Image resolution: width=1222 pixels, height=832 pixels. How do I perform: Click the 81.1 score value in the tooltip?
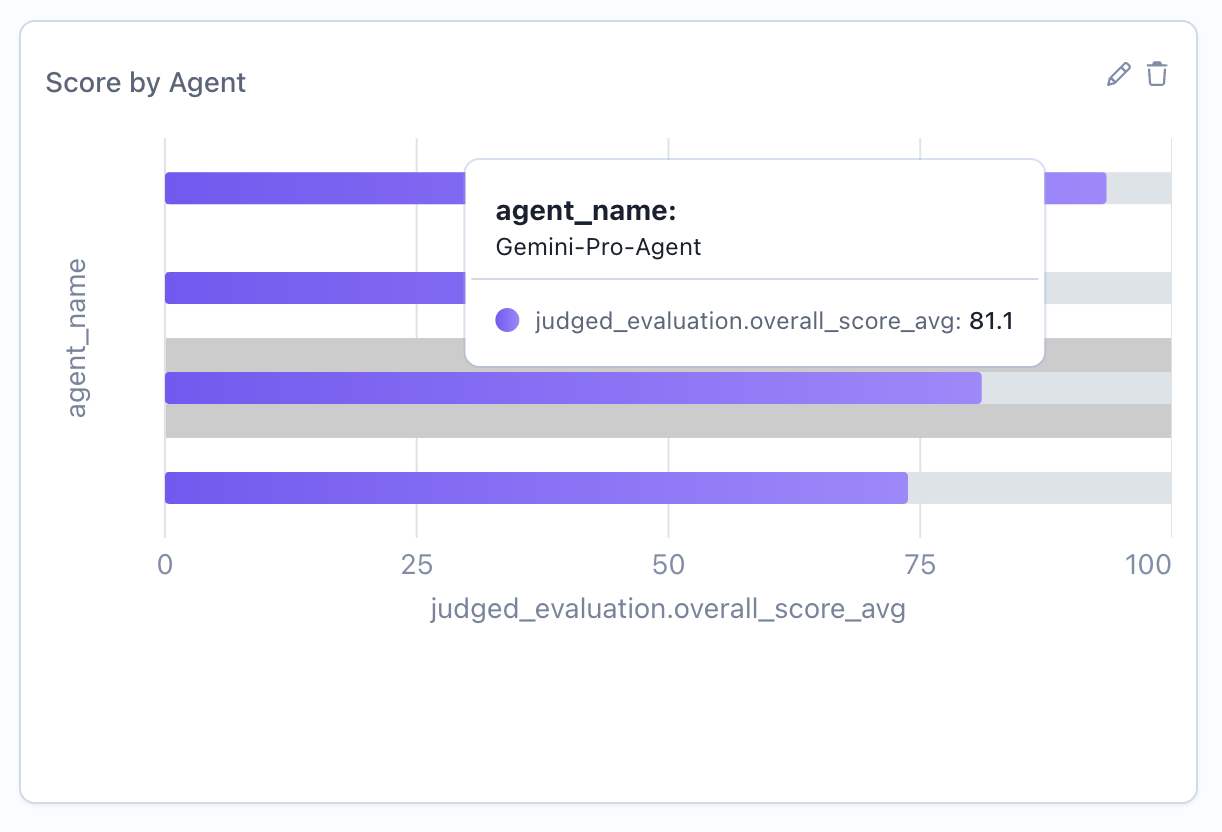pyautogui.click(x=993, y=320)
